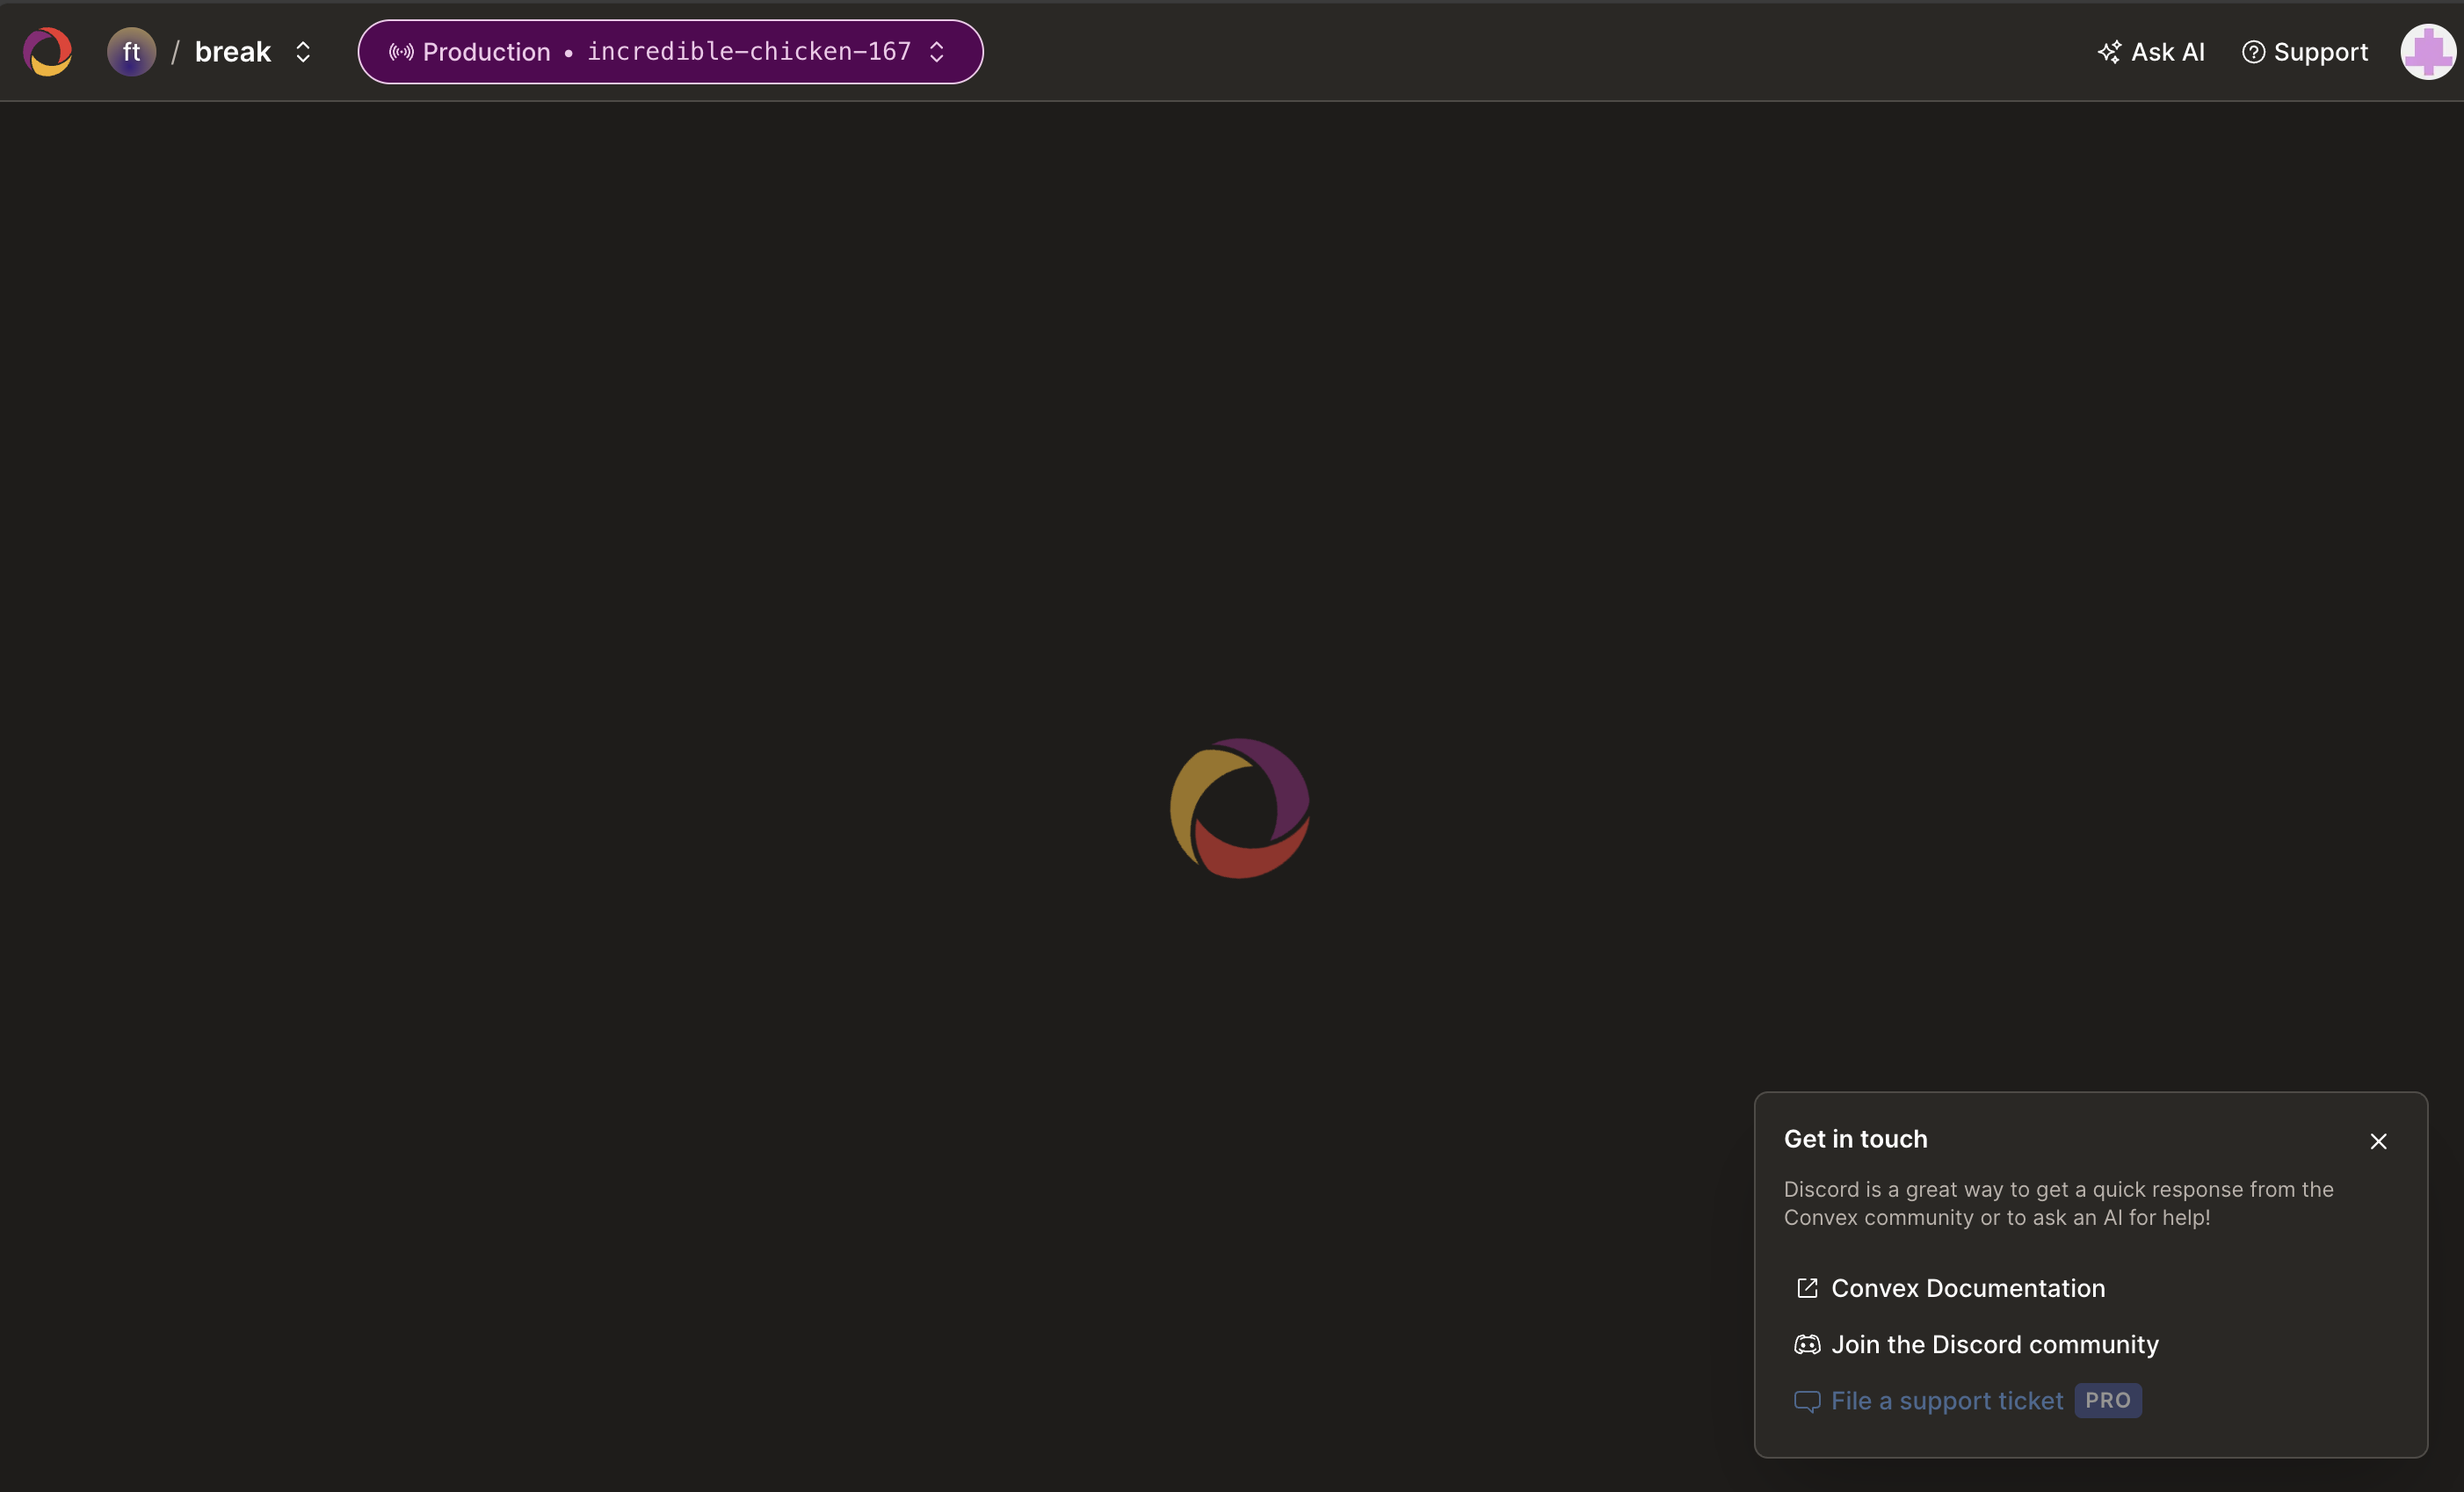Open the 'ft' team avatar
This screenshot has width=2464, height=1492.
coord(131,52)
